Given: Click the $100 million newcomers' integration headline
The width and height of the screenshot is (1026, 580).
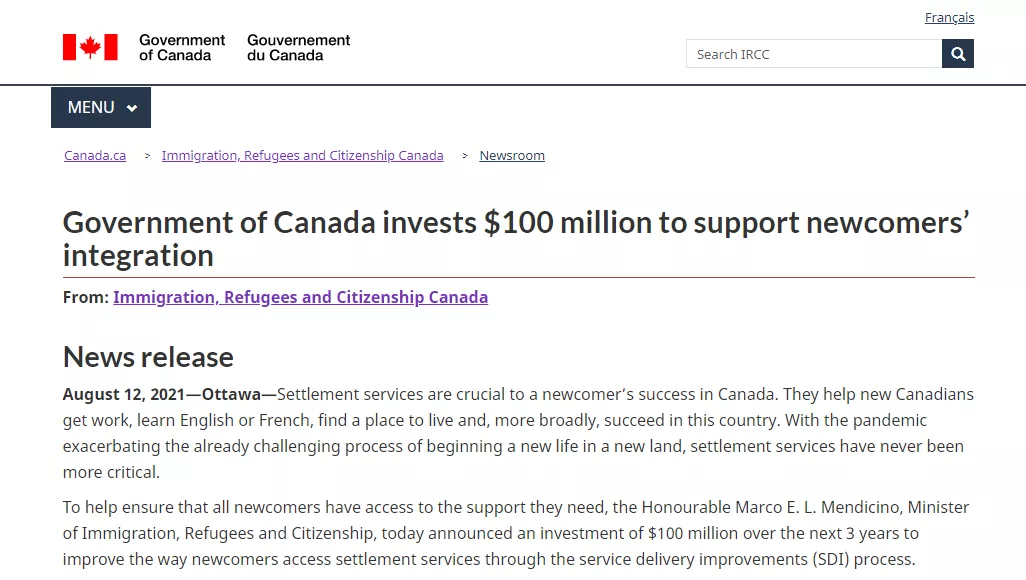Looking at the screenshot, I should pyautogui.click(x=515, y=238).
